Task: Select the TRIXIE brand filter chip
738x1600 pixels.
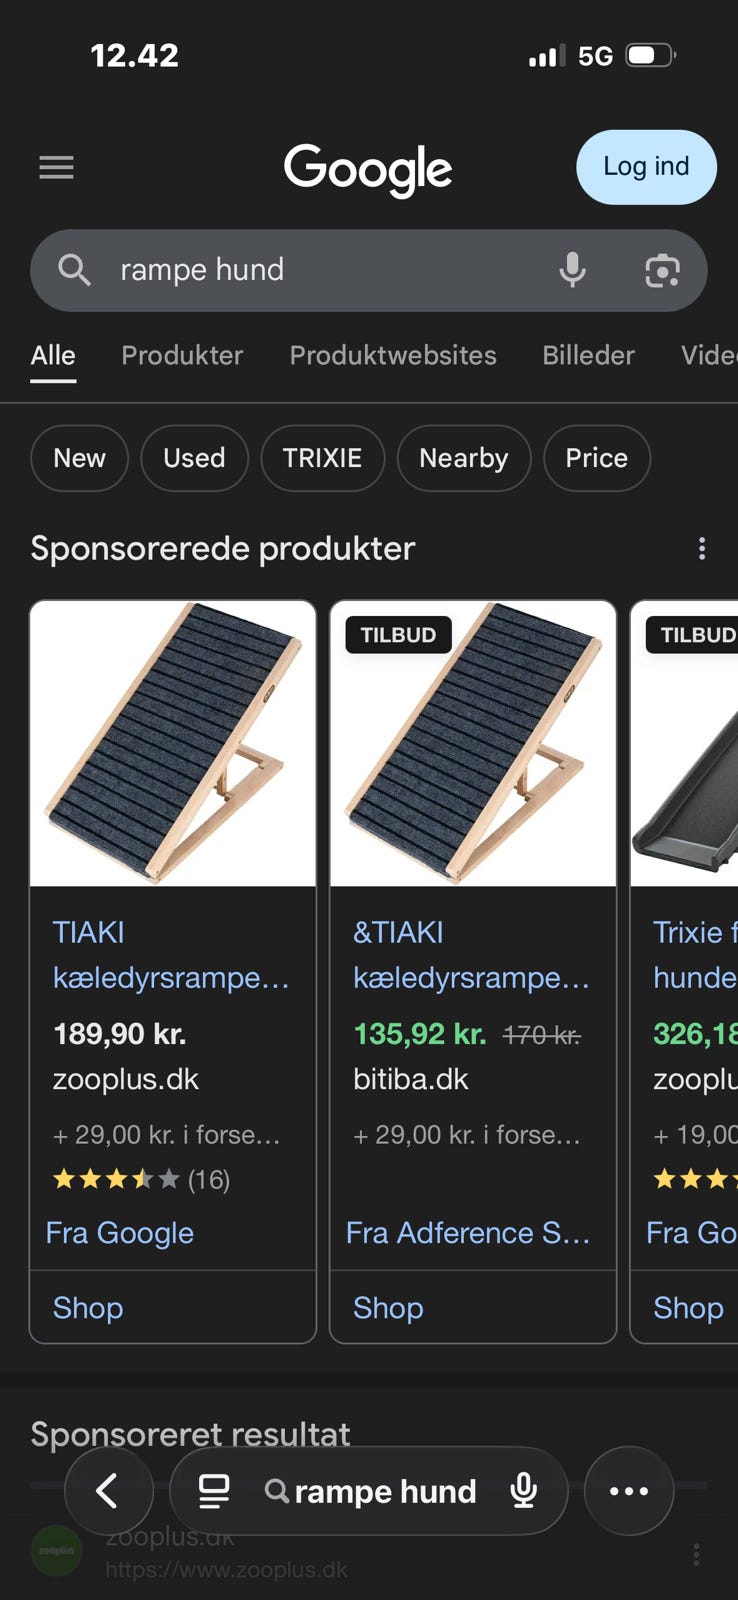Action: pos(322,458)
